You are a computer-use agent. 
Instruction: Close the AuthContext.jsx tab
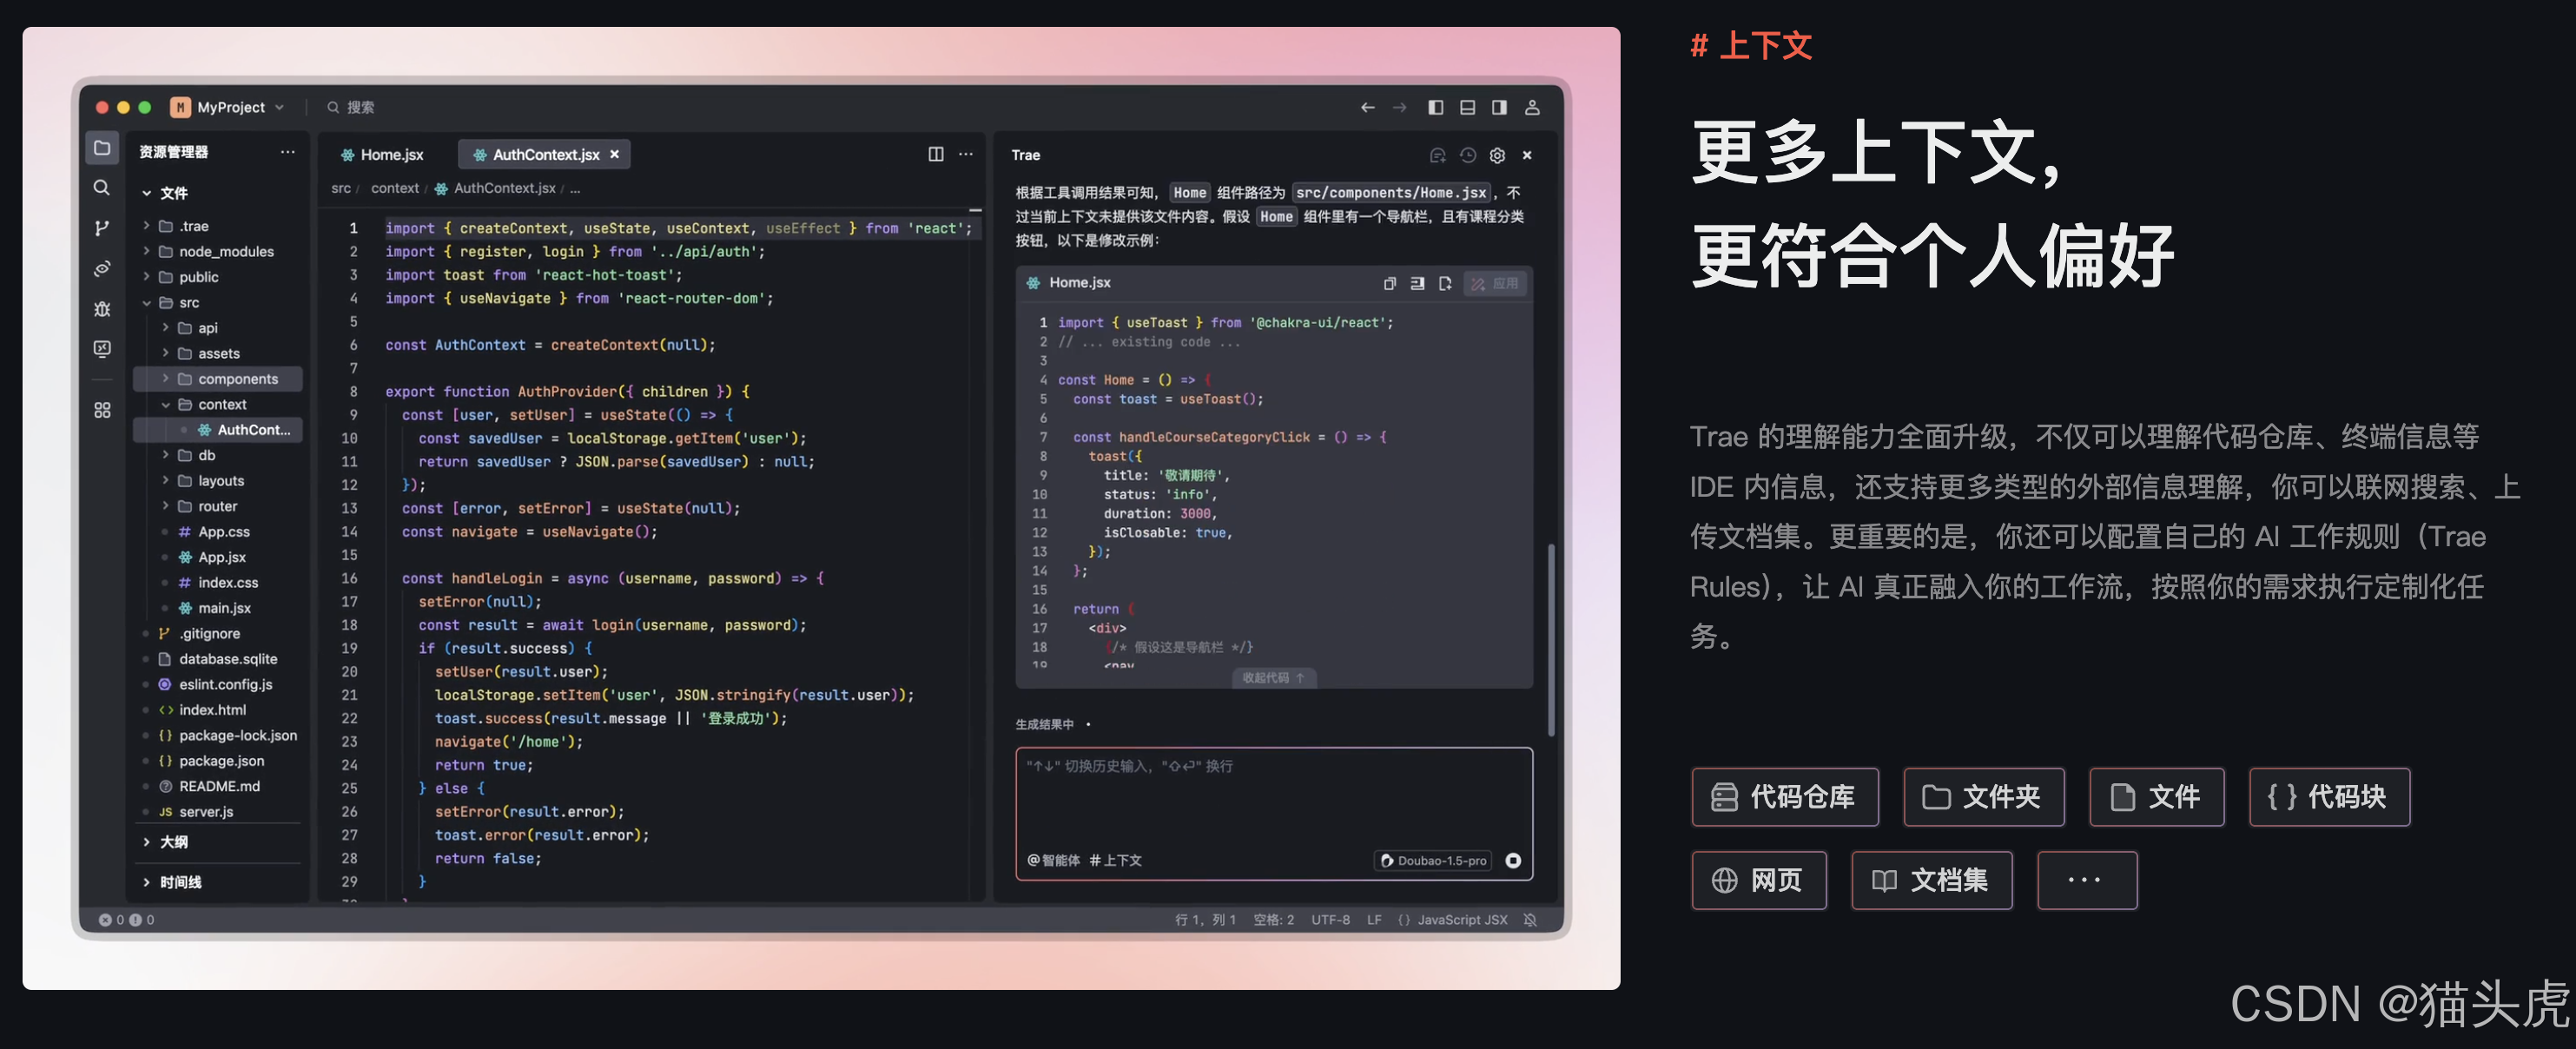click(614, 154)
